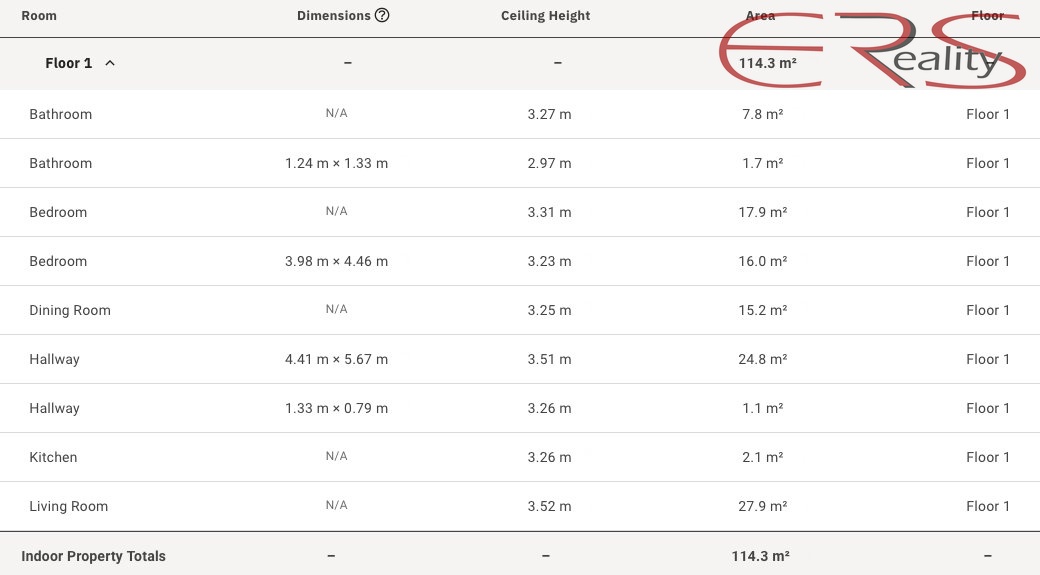Click the 114.3 m² total in the totals row
Viewport: 1040px width, 575px height.
pos(761,556)
